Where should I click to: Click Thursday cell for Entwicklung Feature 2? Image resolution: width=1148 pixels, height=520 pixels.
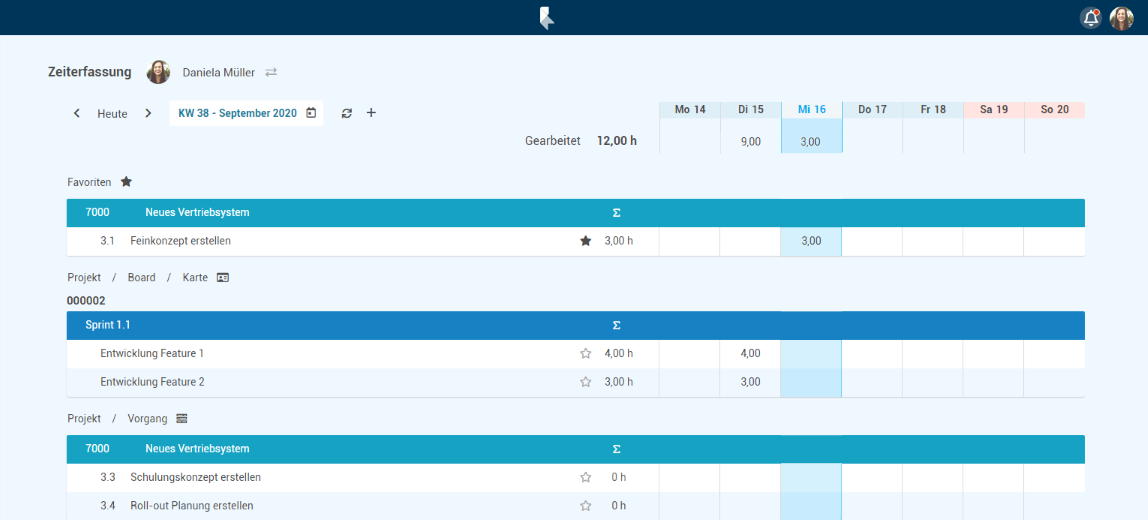coord(872,382)
